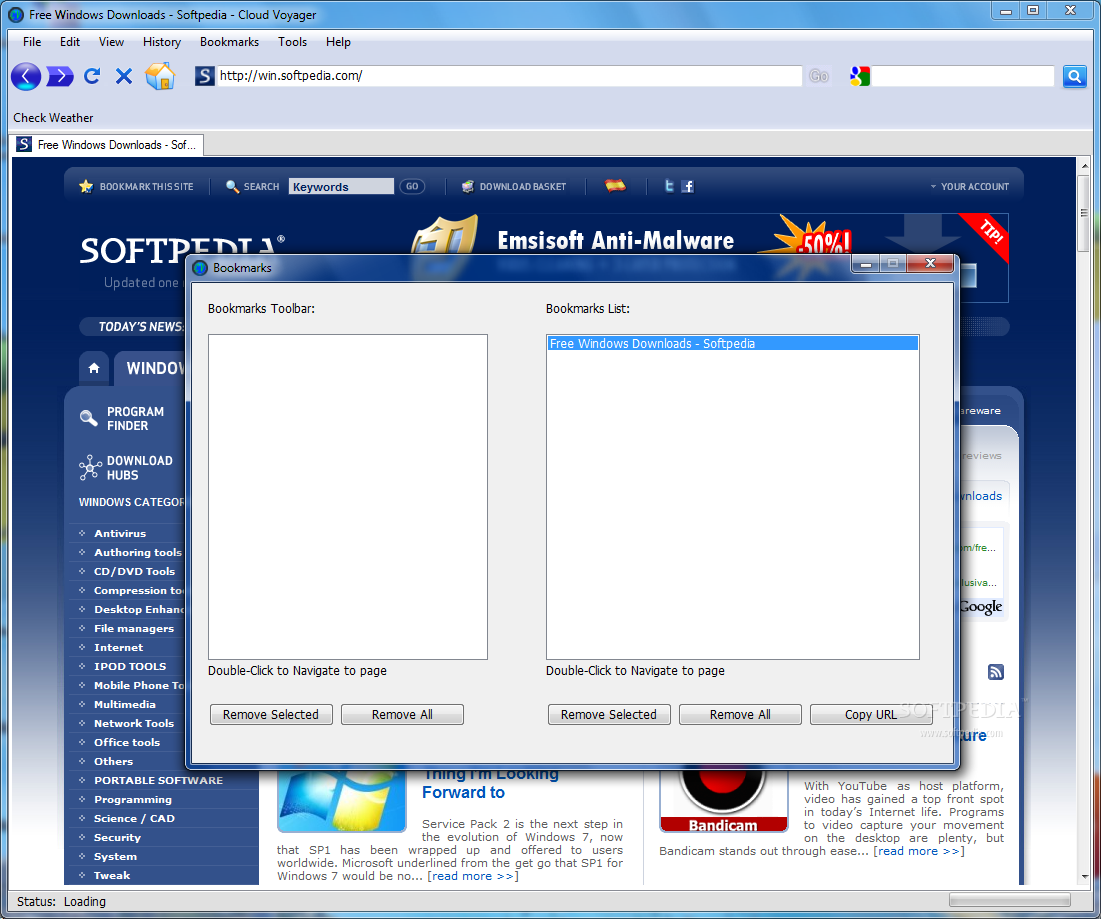Image resolution: width=1101 pixels, height=919 pixels.
Task: Open the Home page icon
Action: tap(160, 76)
